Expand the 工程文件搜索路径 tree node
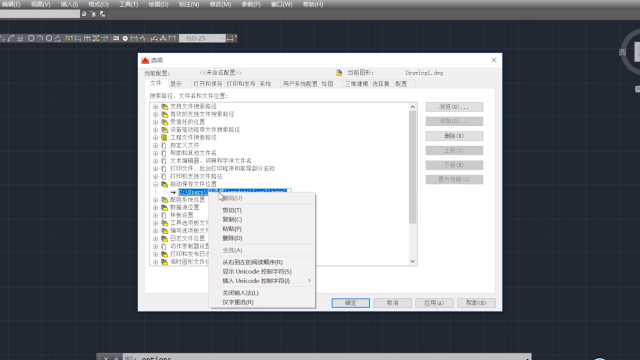640x360 pixels. (156, 138)
